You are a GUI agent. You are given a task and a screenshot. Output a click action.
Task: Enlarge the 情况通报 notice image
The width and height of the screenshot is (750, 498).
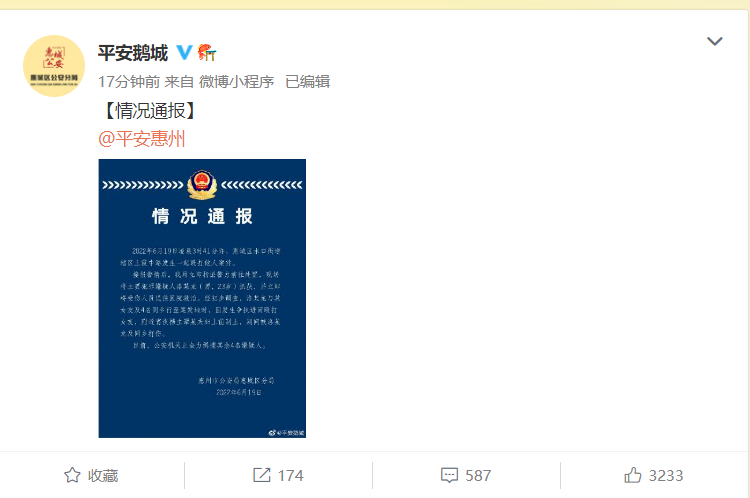[202, 299]
